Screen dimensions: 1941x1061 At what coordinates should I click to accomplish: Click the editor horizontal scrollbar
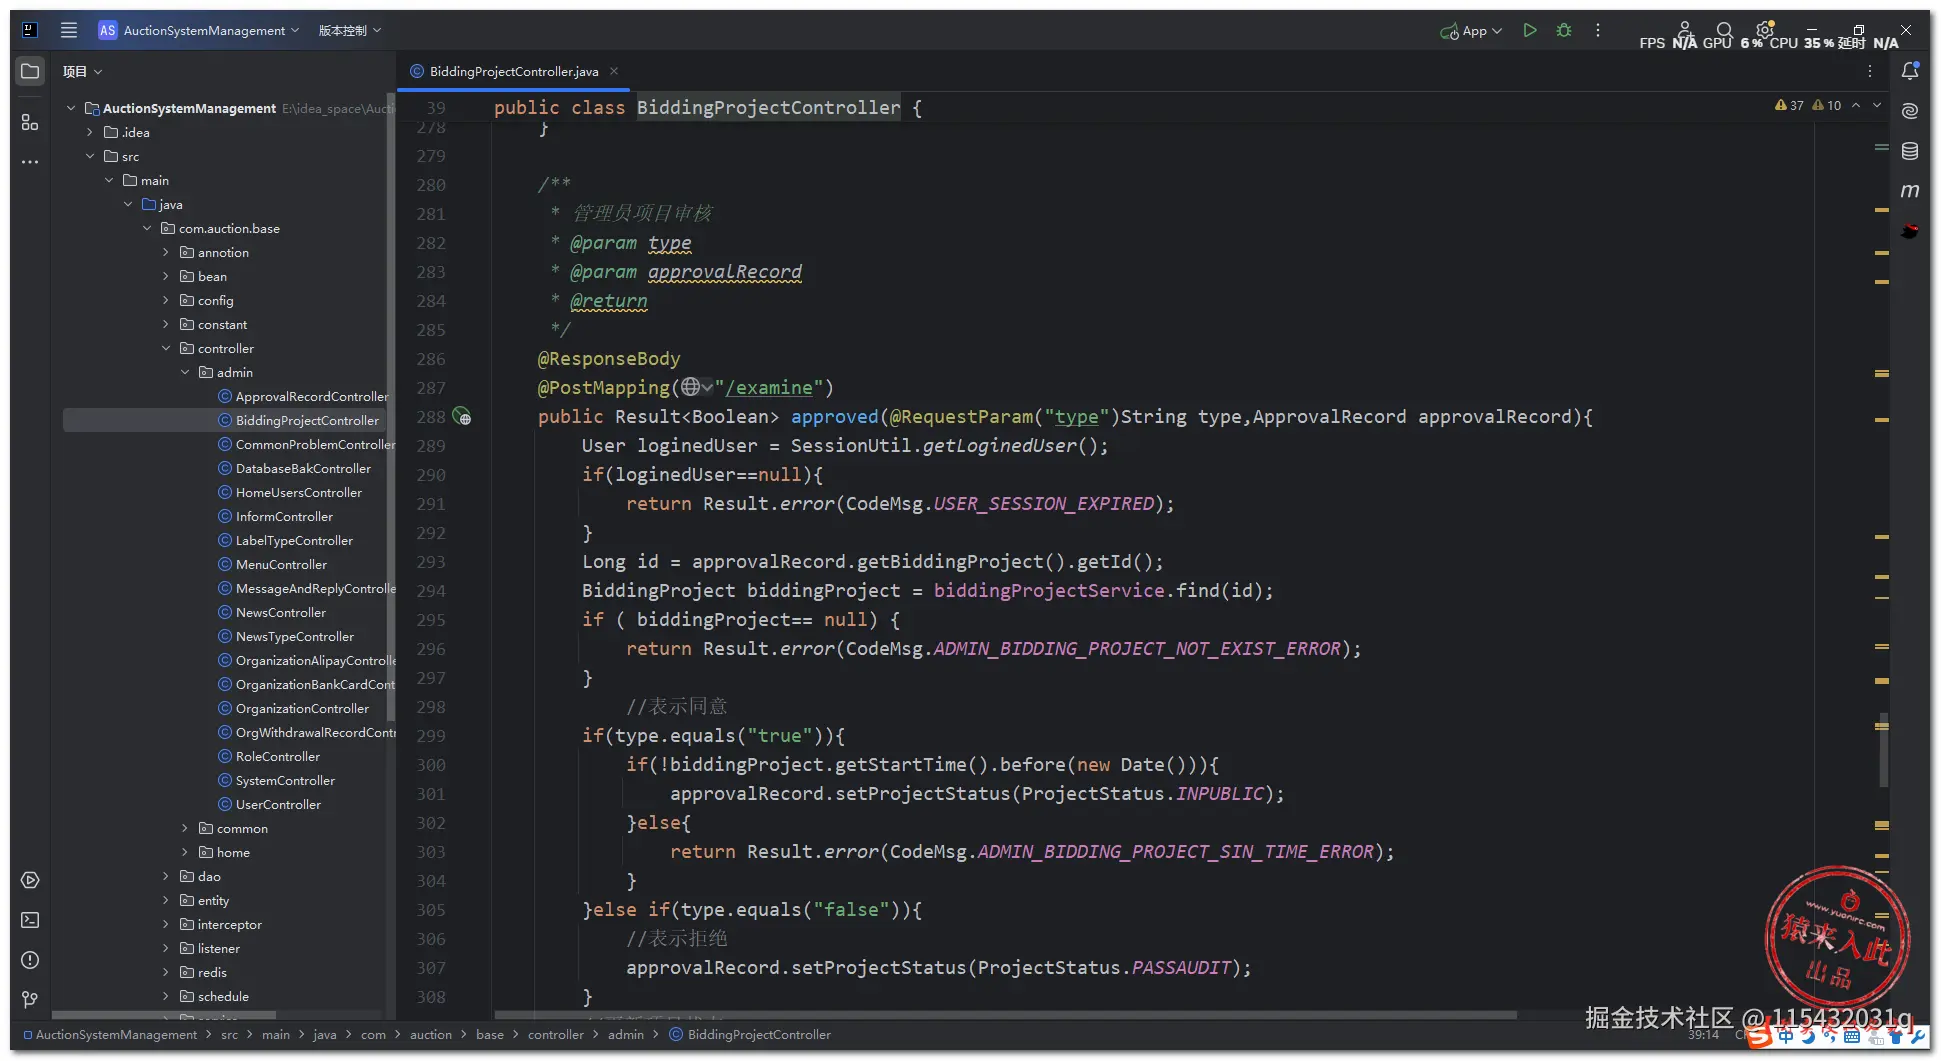coord(1005,1014)
